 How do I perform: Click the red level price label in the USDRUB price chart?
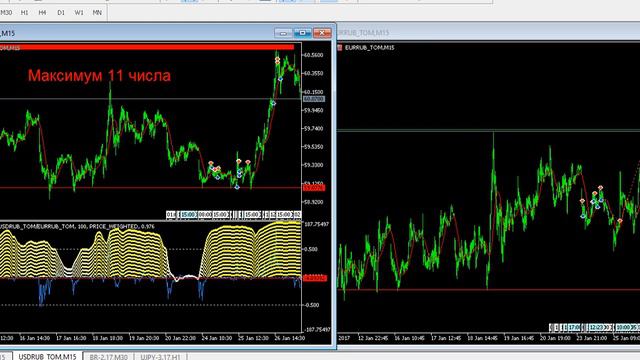point(314,188)
